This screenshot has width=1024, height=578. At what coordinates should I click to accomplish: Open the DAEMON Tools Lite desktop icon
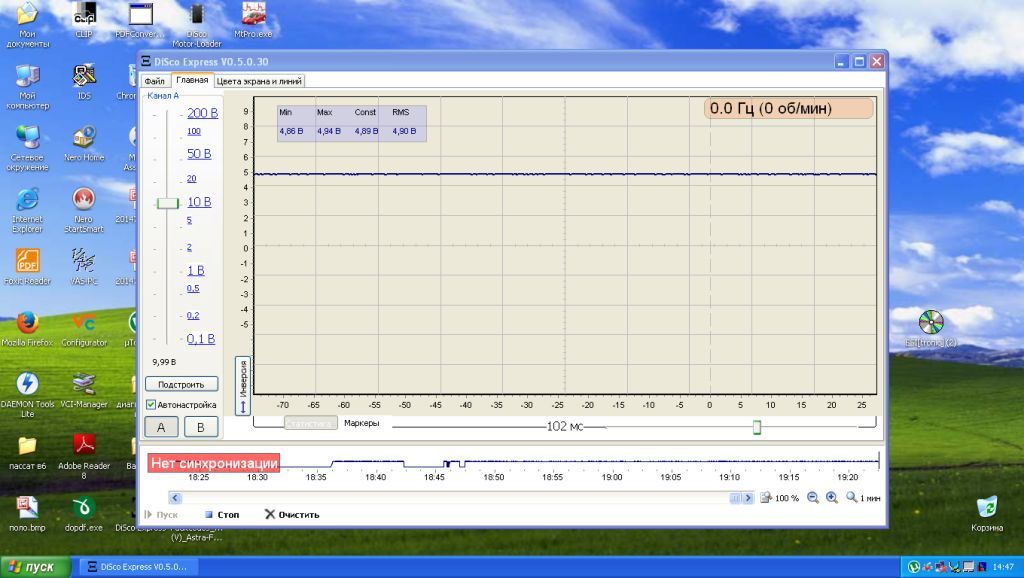click(x=27, y=394)
